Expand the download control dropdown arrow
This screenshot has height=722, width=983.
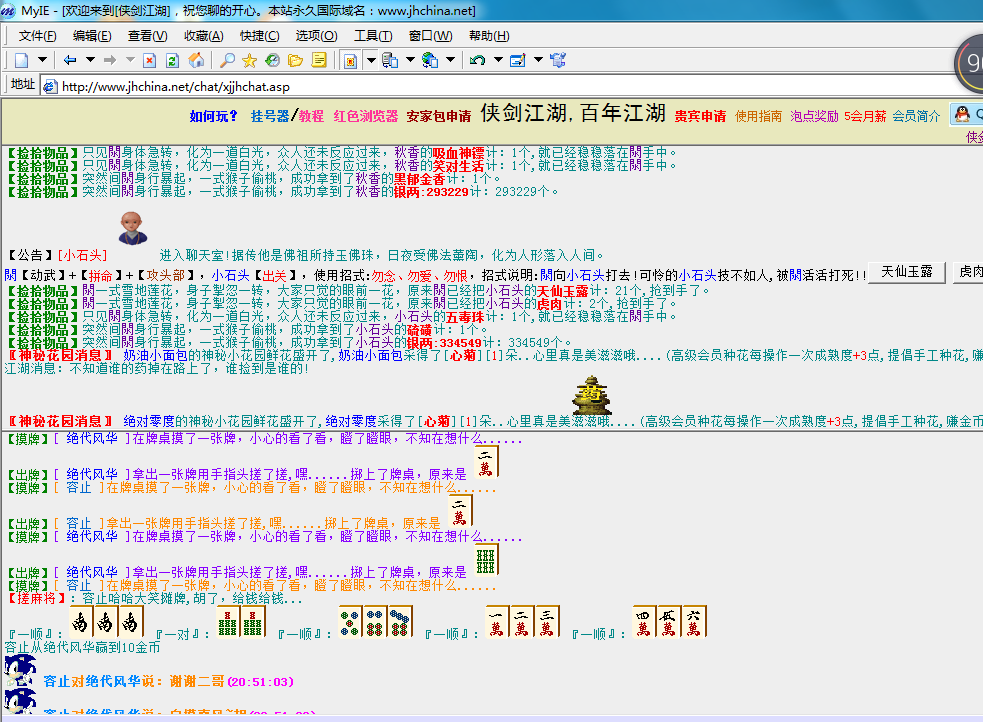411,60
